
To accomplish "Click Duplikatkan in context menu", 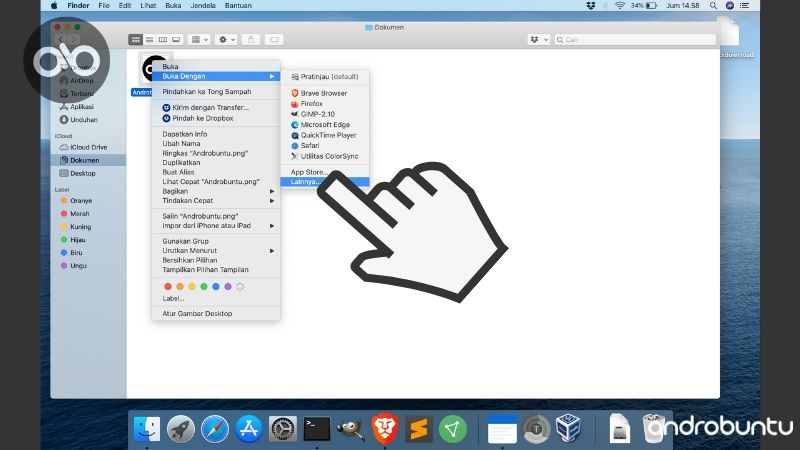I will [216, 163].
